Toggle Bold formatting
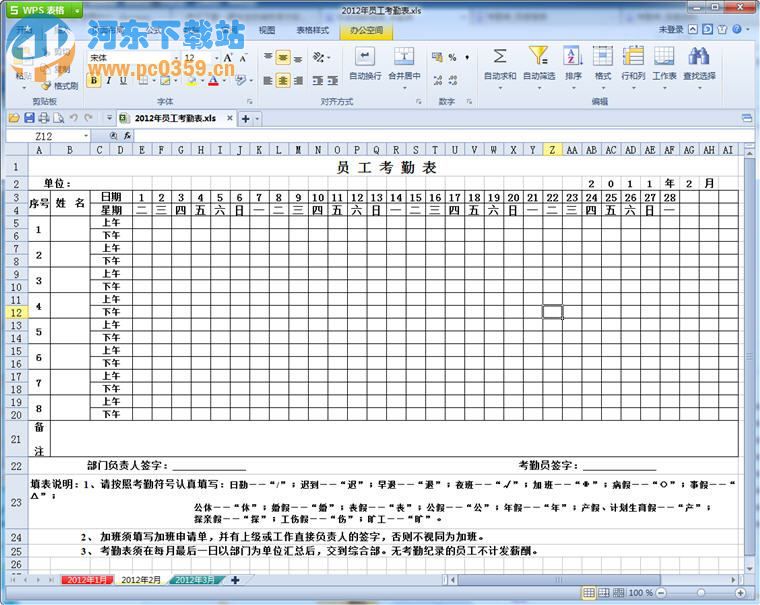 (x=94, y=80)
